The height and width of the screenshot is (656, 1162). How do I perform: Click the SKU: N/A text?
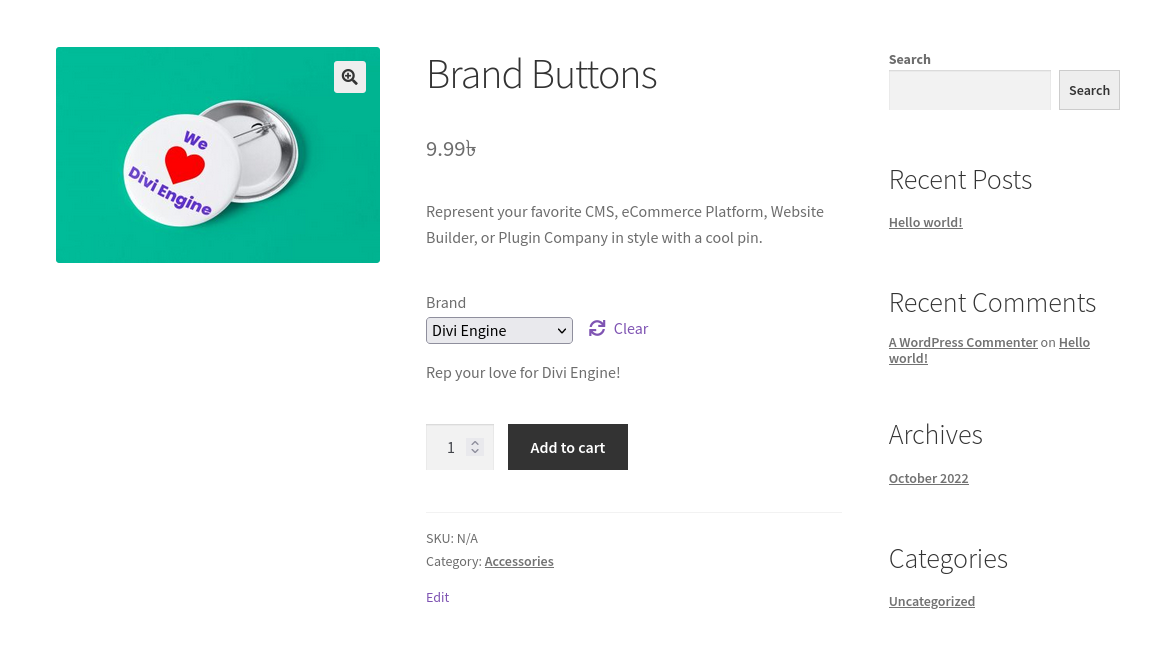(x=452, y=538)
